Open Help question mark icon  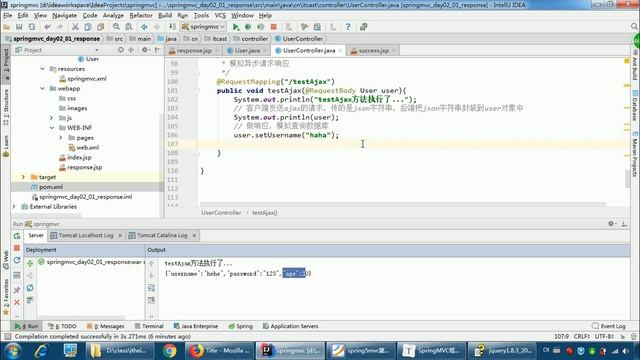(x=348, y=27)
